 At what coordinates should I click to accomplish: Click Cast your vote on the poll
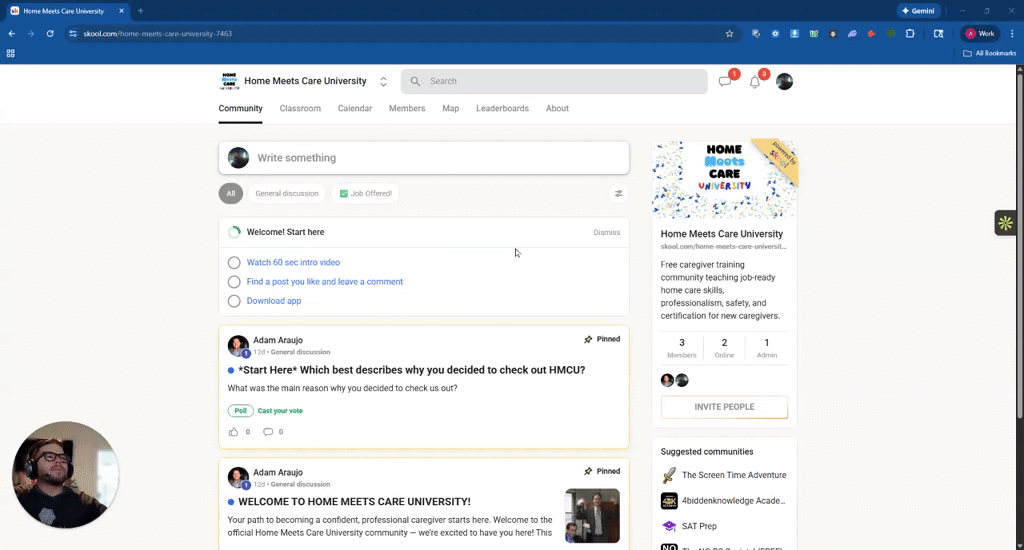[280, 411]
